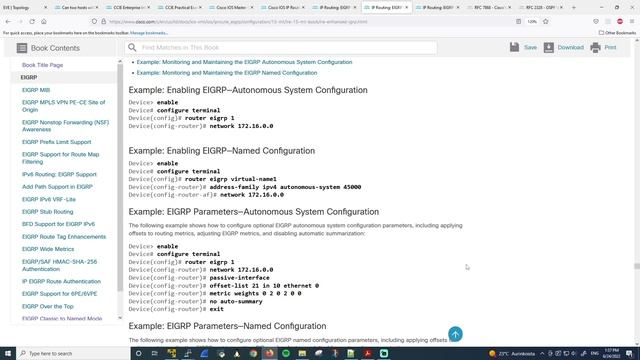Open BFD Support for EIGRP IPv6 link
Screen dimensions: 640x360
click(58, 224)
